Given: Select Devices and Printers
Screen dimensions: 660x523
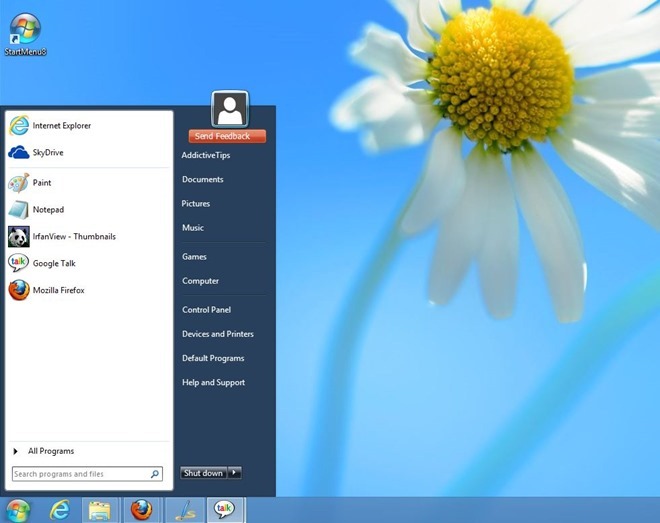Looking at the screenshot, I should [x=217, y=334].
